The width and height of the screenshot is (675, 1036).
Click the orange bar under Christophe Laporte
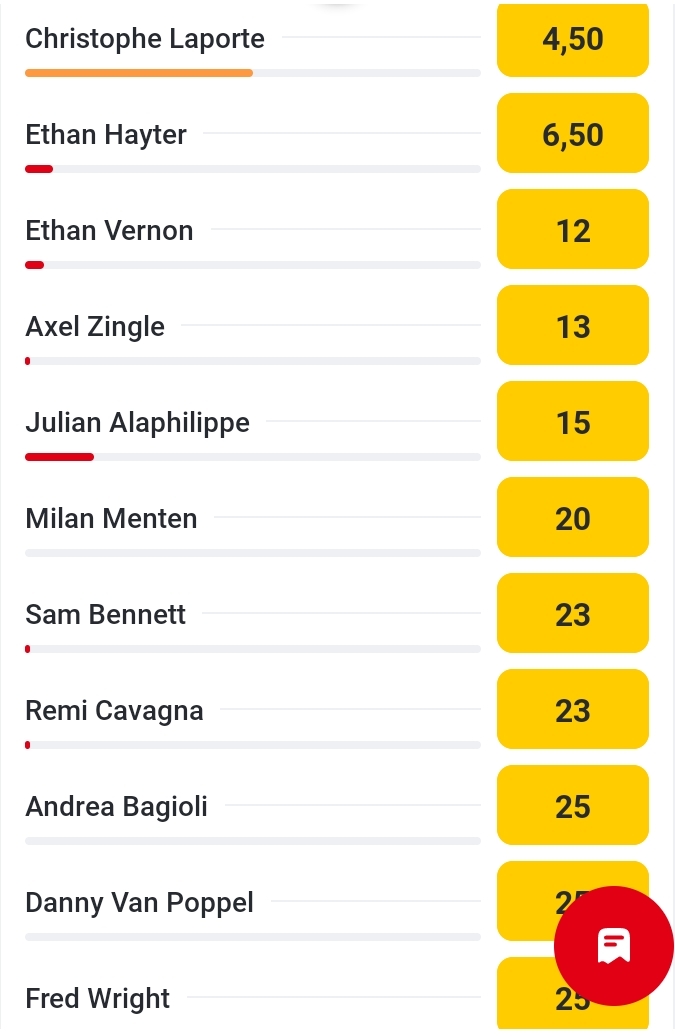pyautogui.click(x=139, y=73)
